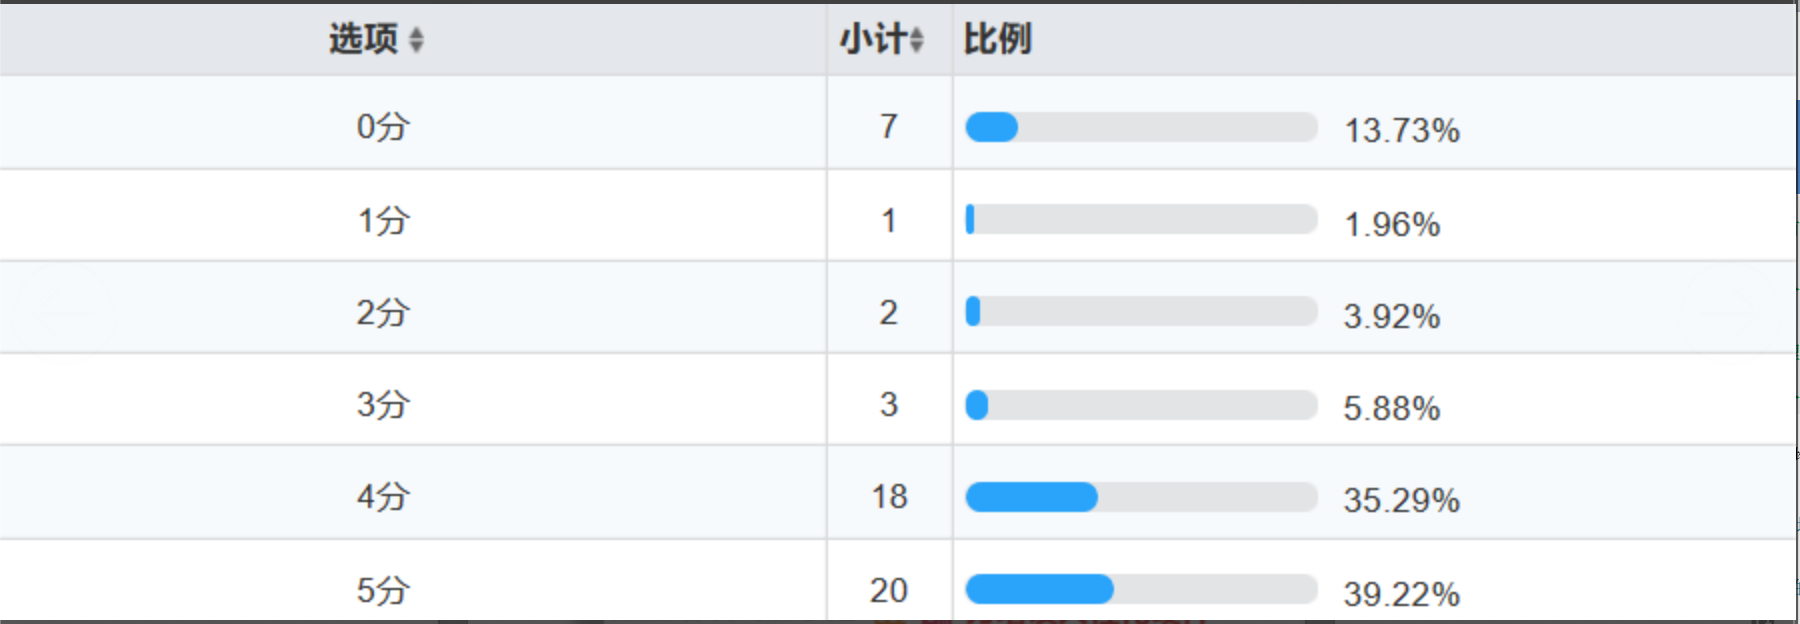This screenshot has width=1800, height=624.
Task: Click the 比例 column header
Action: tap(997, 40)
